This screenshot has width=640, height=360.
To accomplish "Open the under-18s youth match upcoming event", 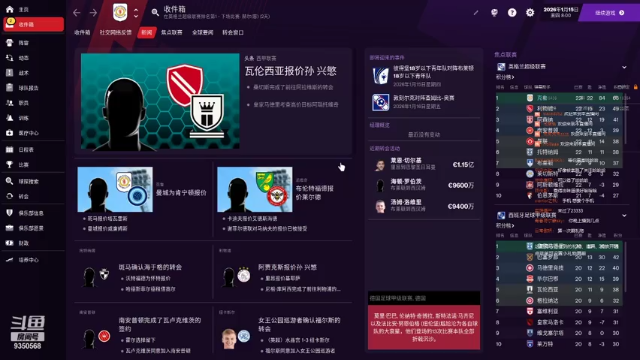I will 424,76.
